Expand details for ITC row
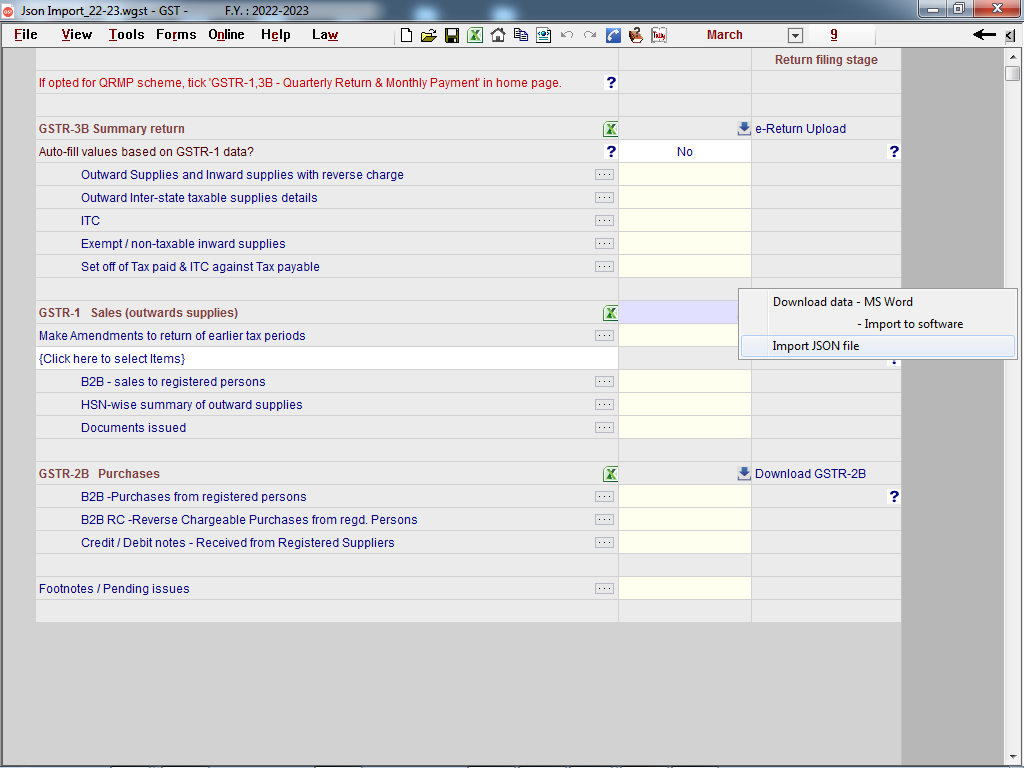 point(604,221)
